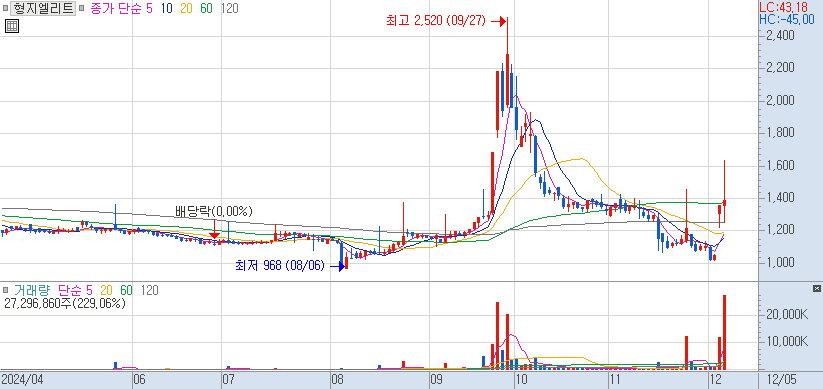823x389 pixels.
Task: Click the volume 60-day average label
Action: 126,290
